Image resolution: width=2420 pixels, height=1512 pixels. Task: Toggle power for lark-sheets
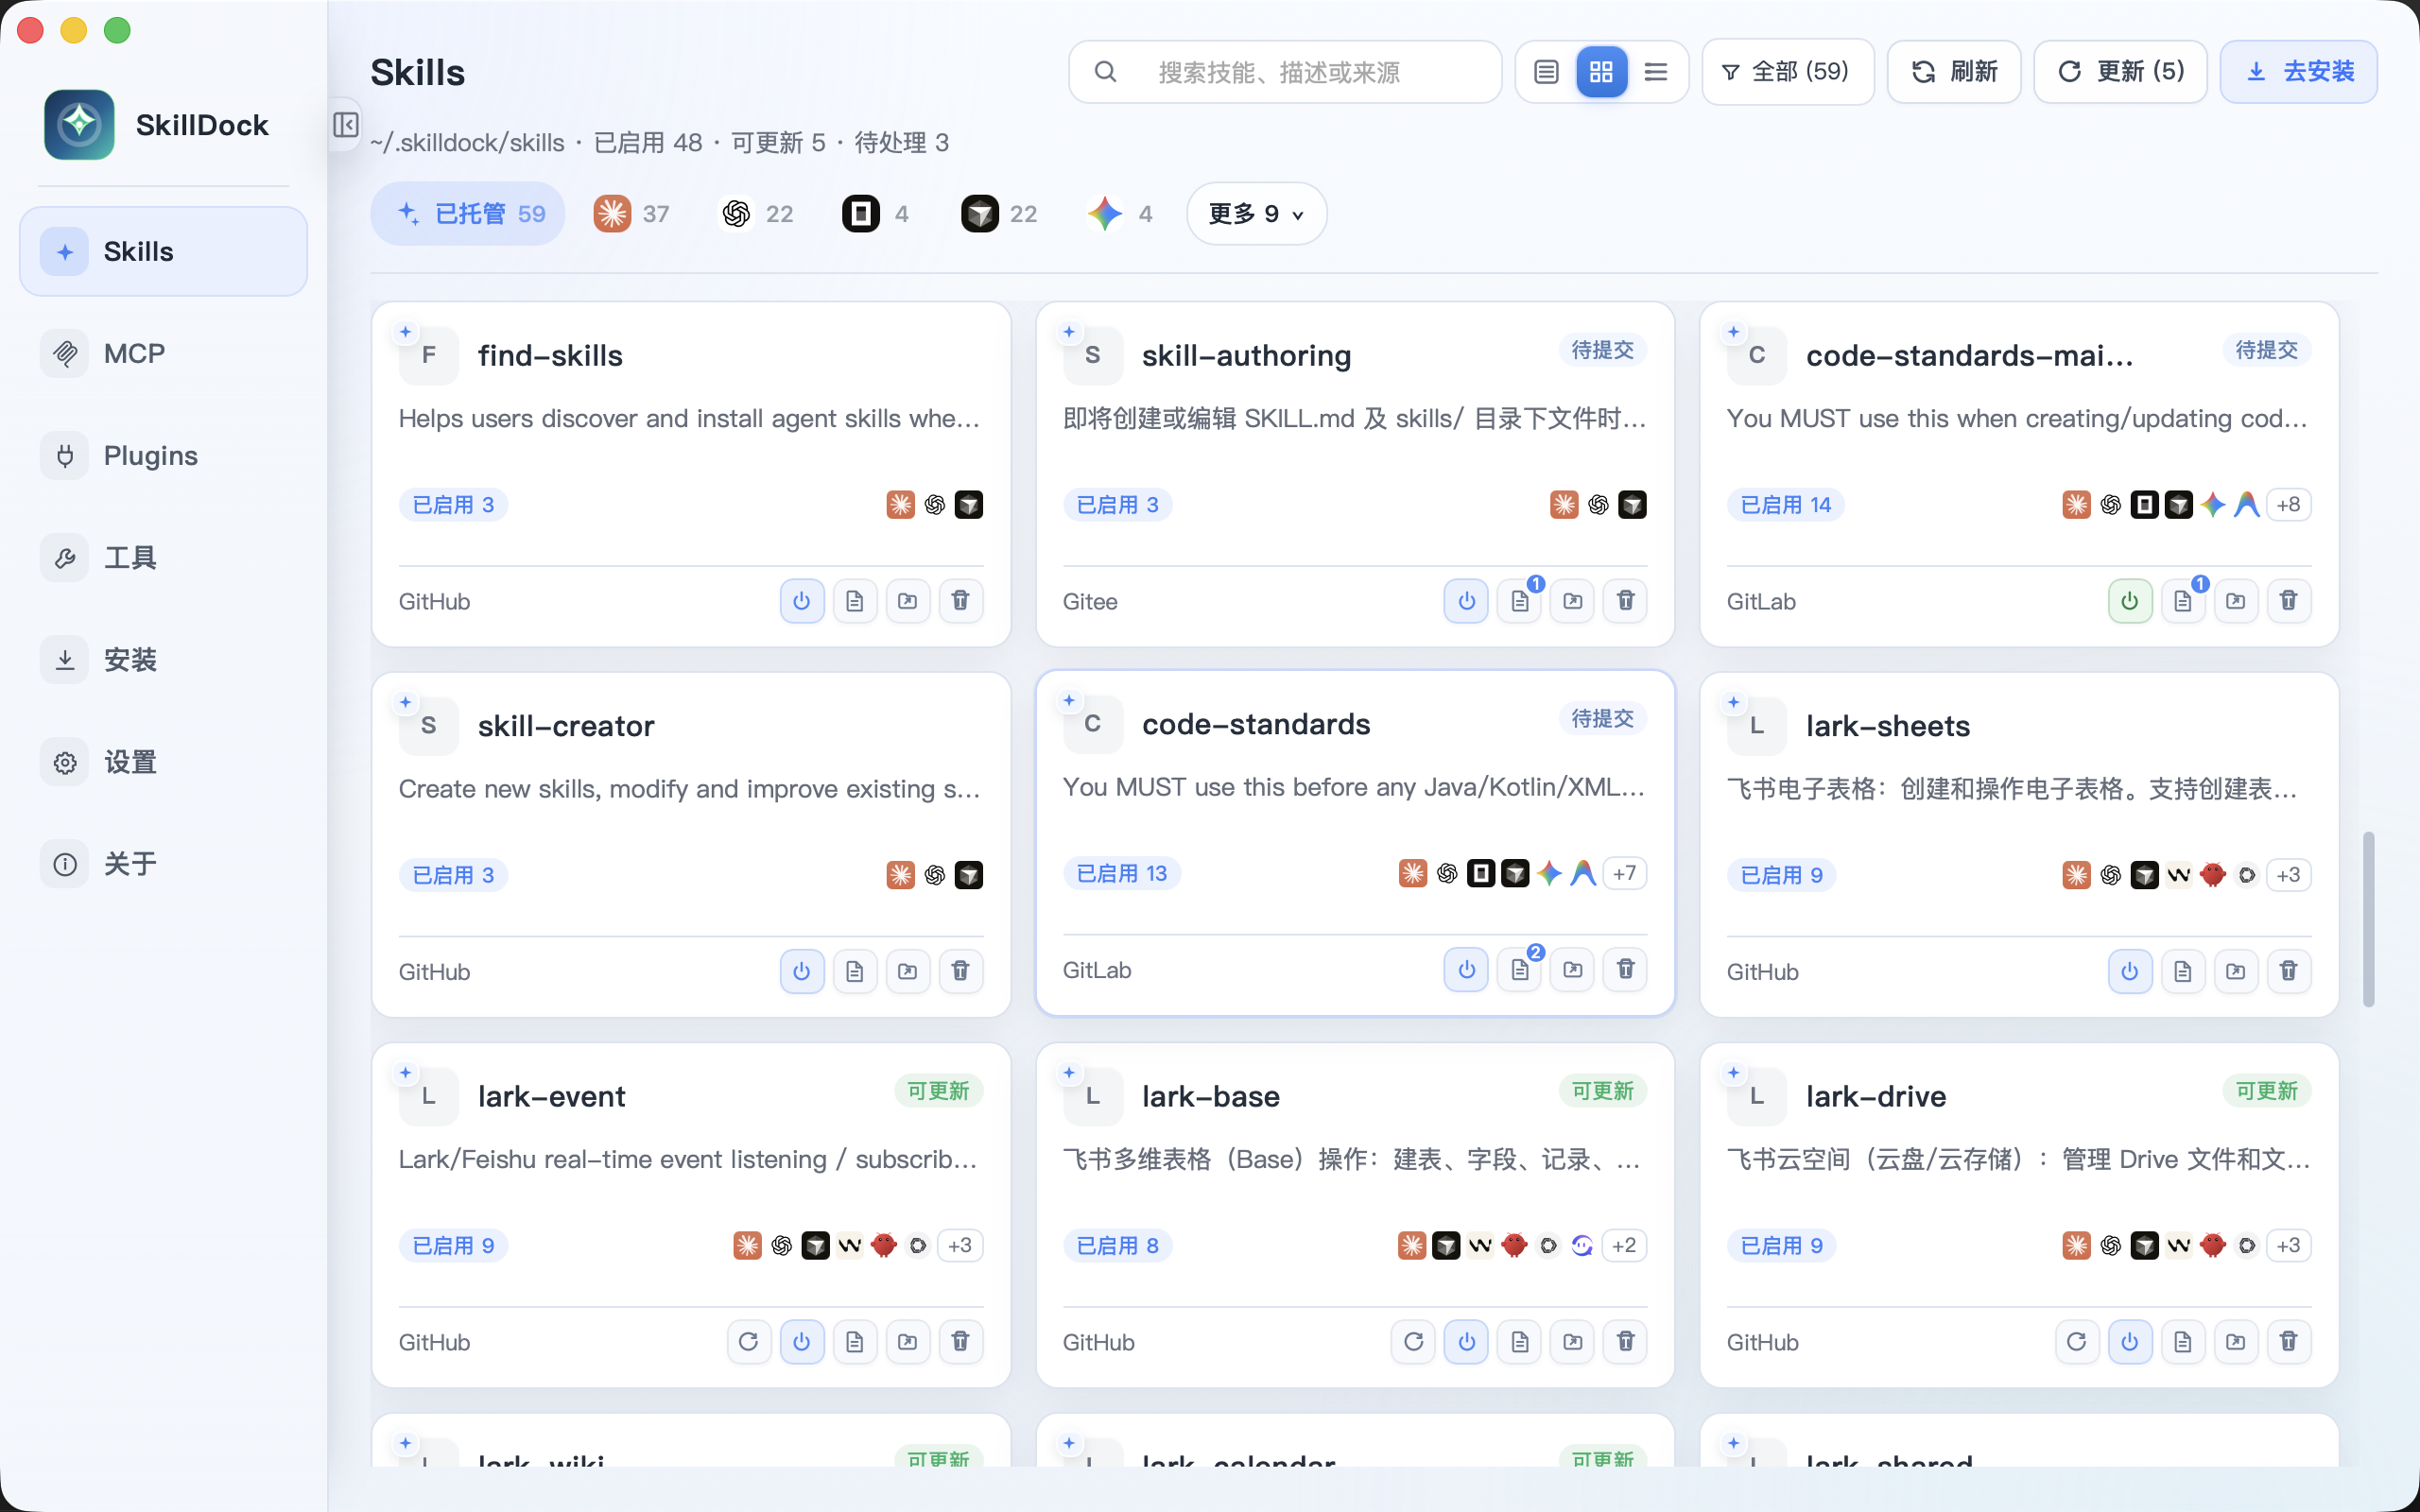2130,971
